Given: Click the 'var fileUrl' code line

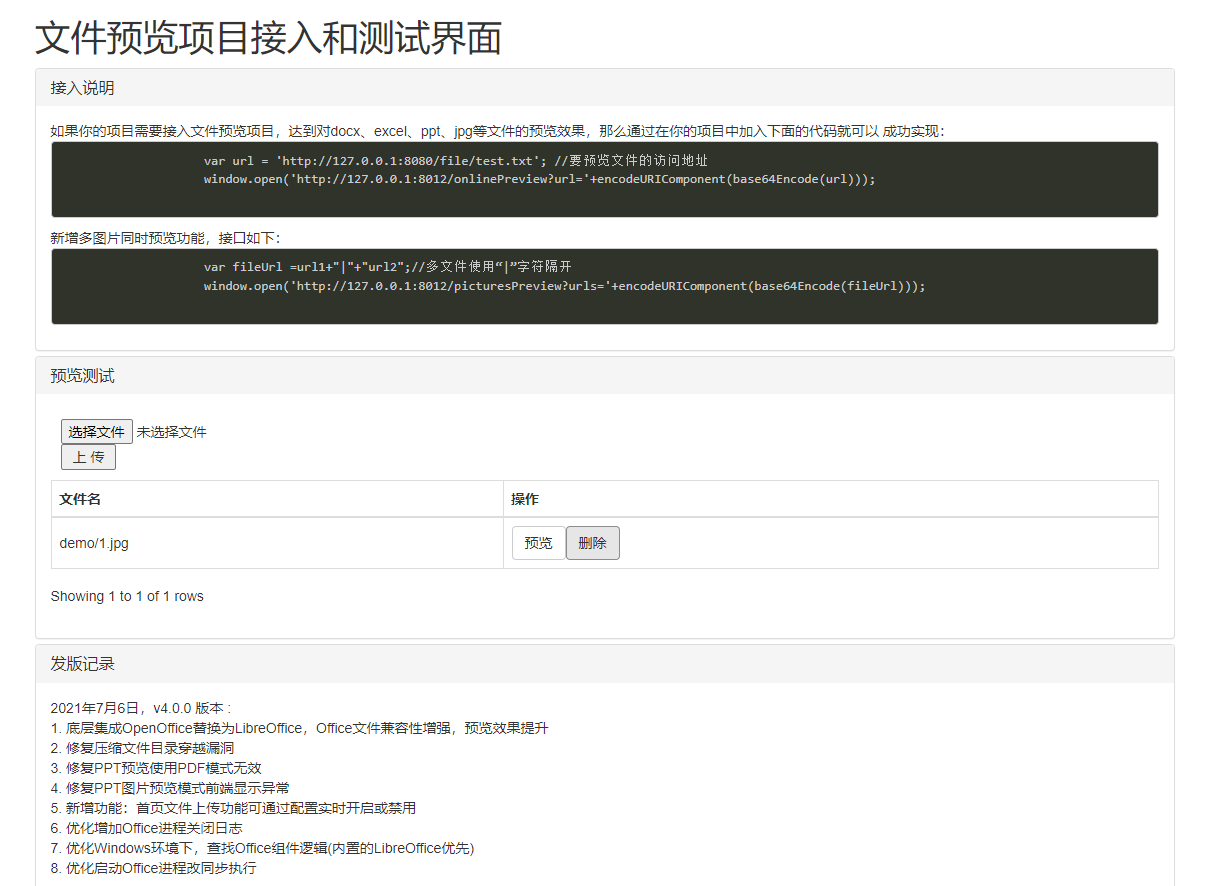Looking at the screenshot, I should pyautogui.click(x=388, y=267).
